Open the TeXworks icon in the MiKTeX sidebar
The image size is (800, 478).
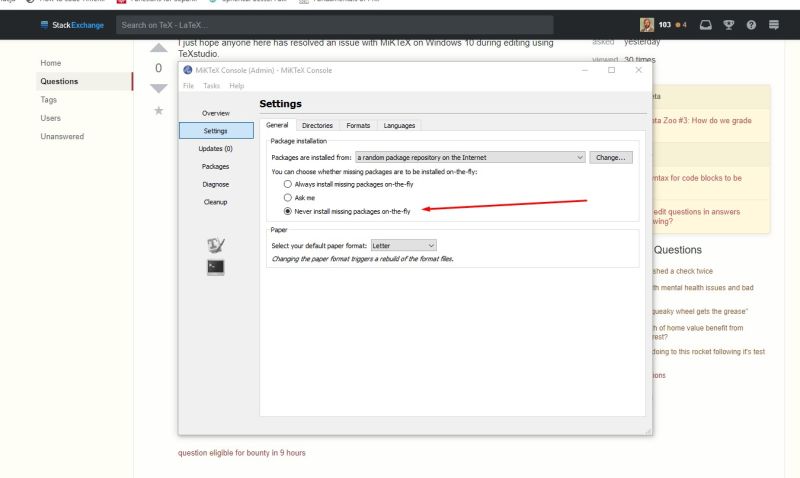[216, 245]
